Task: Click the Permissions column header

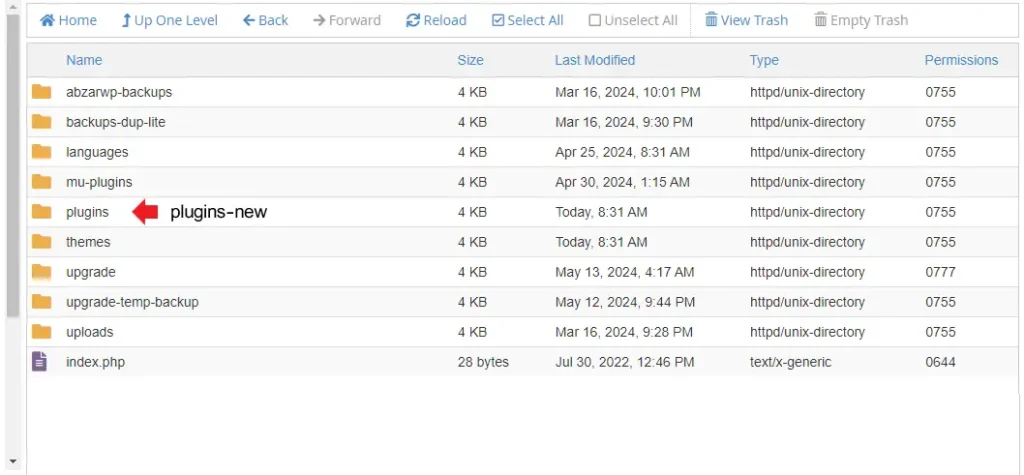Action: pyautogui.click(x=961, y=60)
